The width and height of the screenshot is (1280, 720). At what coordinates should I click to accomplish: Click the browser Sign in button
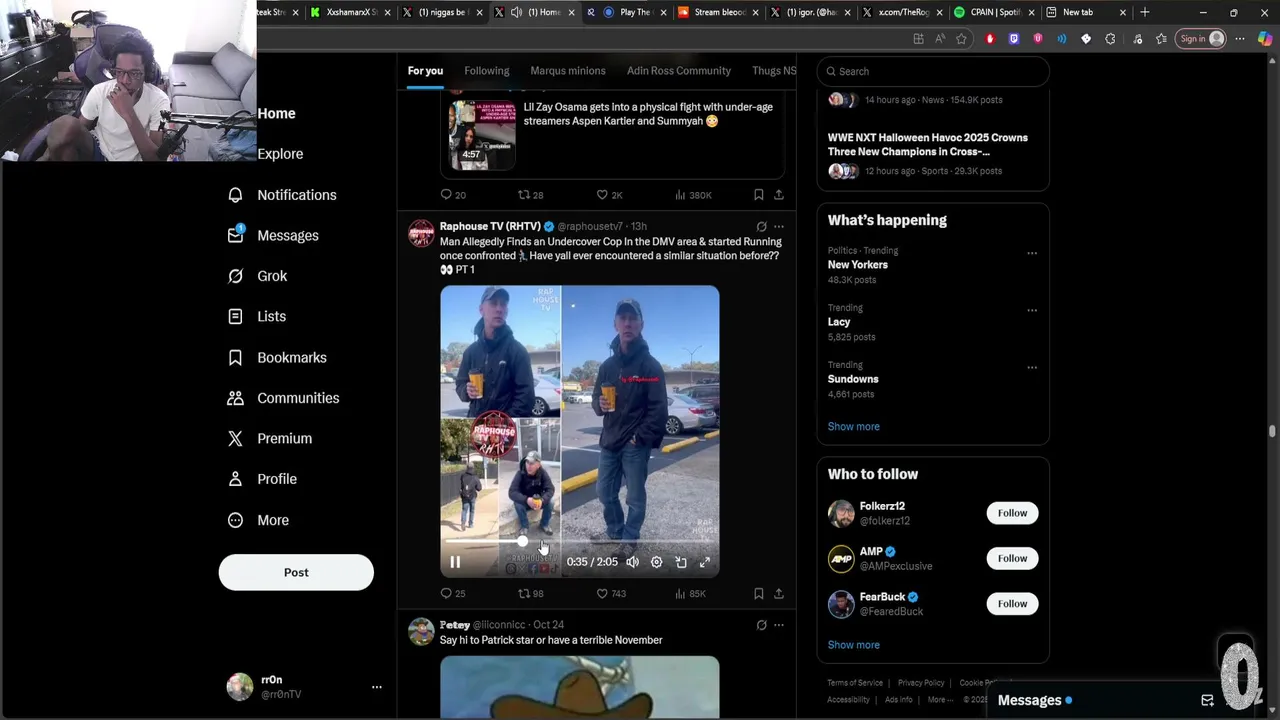[x=1201, y=39]
